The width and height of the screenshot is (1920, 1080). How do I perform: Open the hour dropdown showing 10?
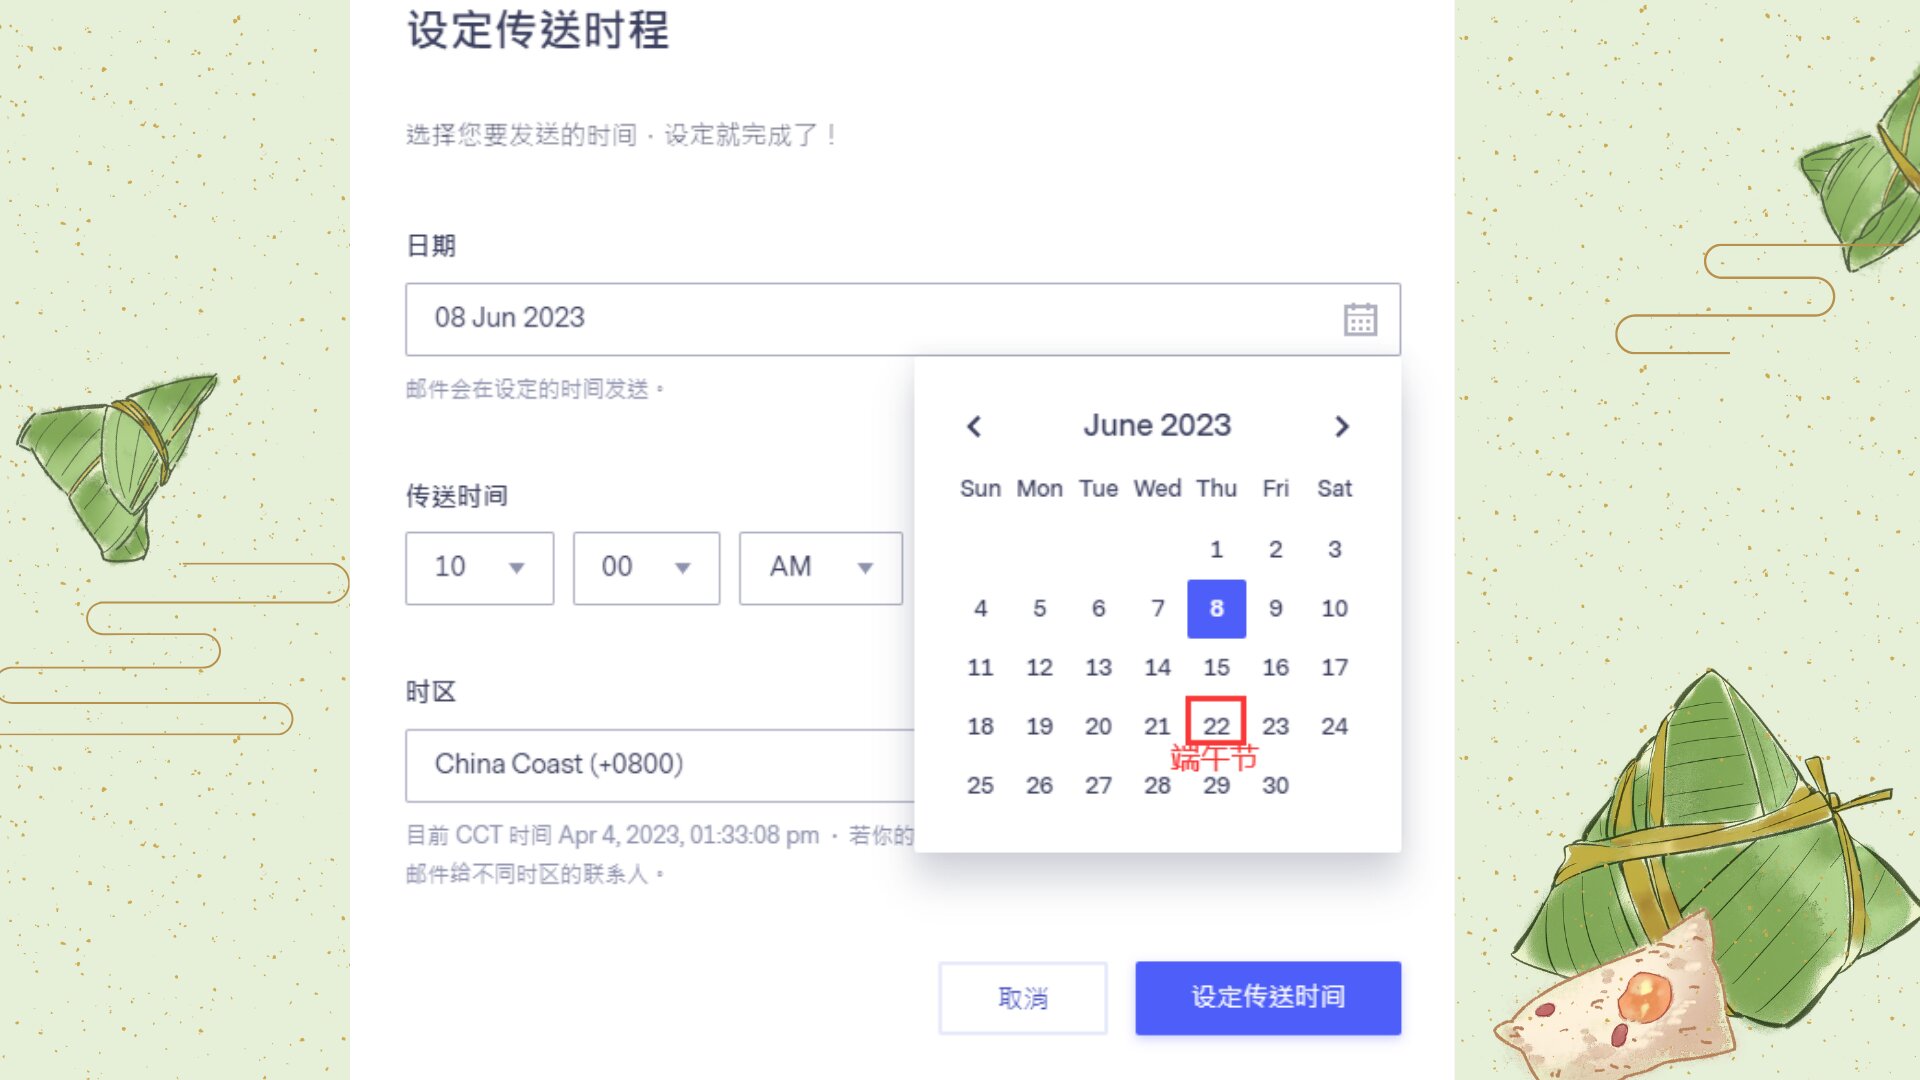(479, 568)
